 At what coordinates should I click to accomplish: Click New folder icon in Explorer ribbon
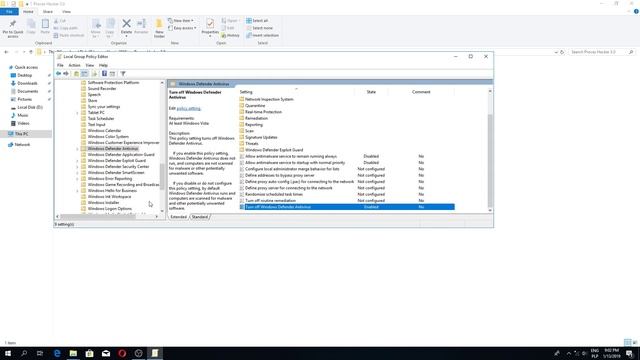coord(159,29)
